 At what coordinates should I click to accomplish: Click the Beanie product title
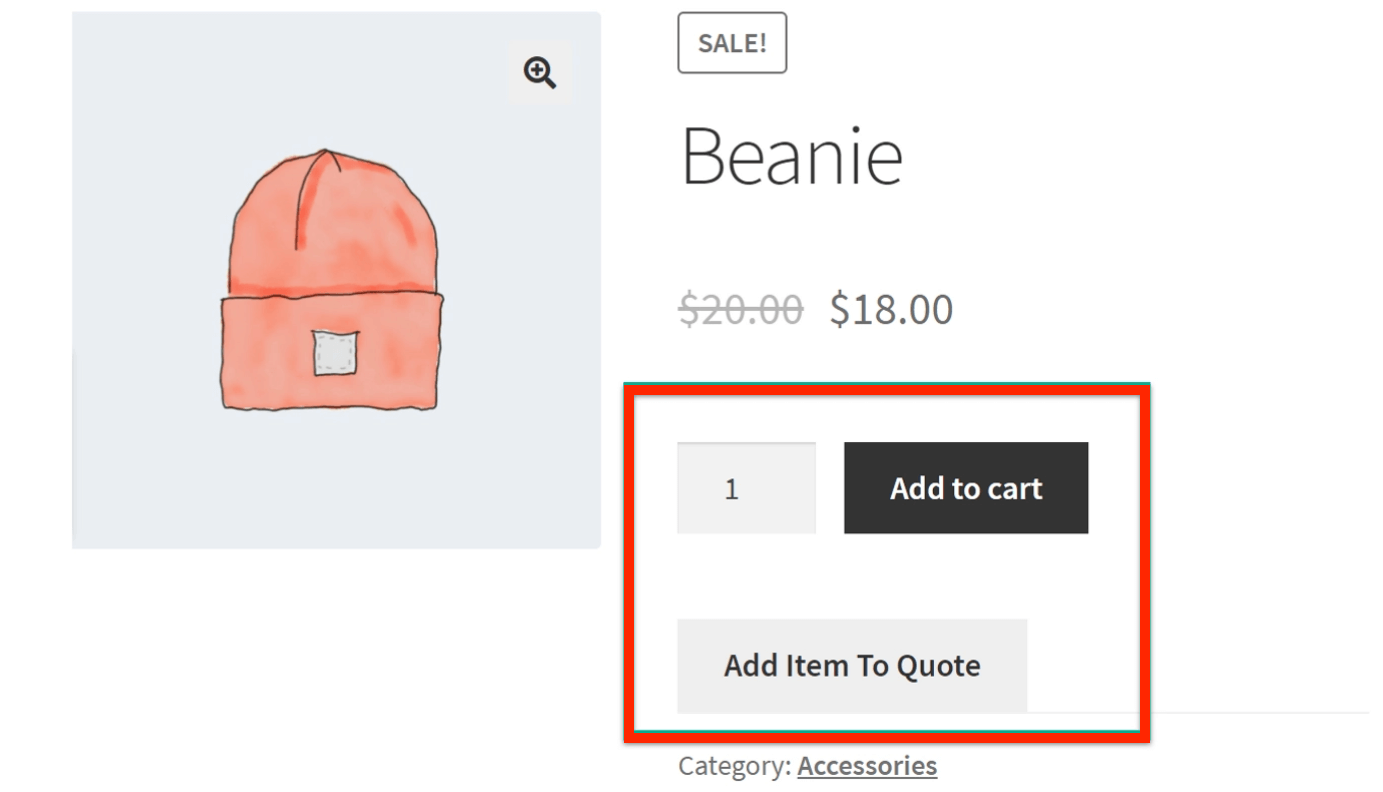792,157
